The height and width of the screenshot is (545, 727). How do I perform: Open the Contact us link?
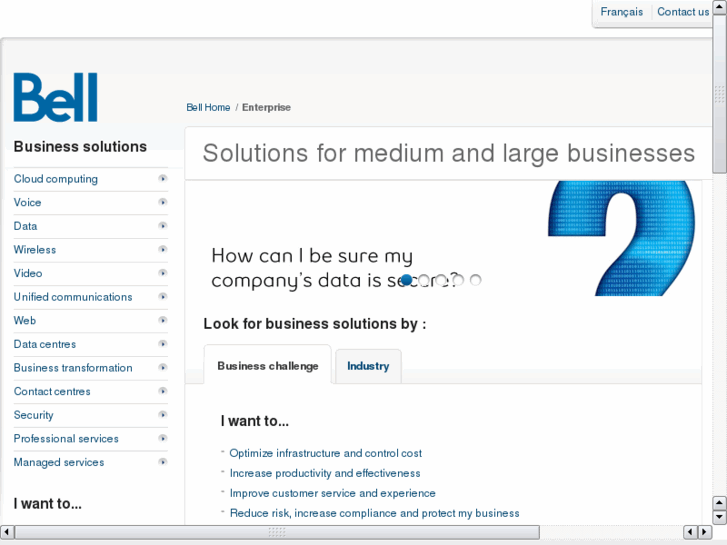point(683,12)
